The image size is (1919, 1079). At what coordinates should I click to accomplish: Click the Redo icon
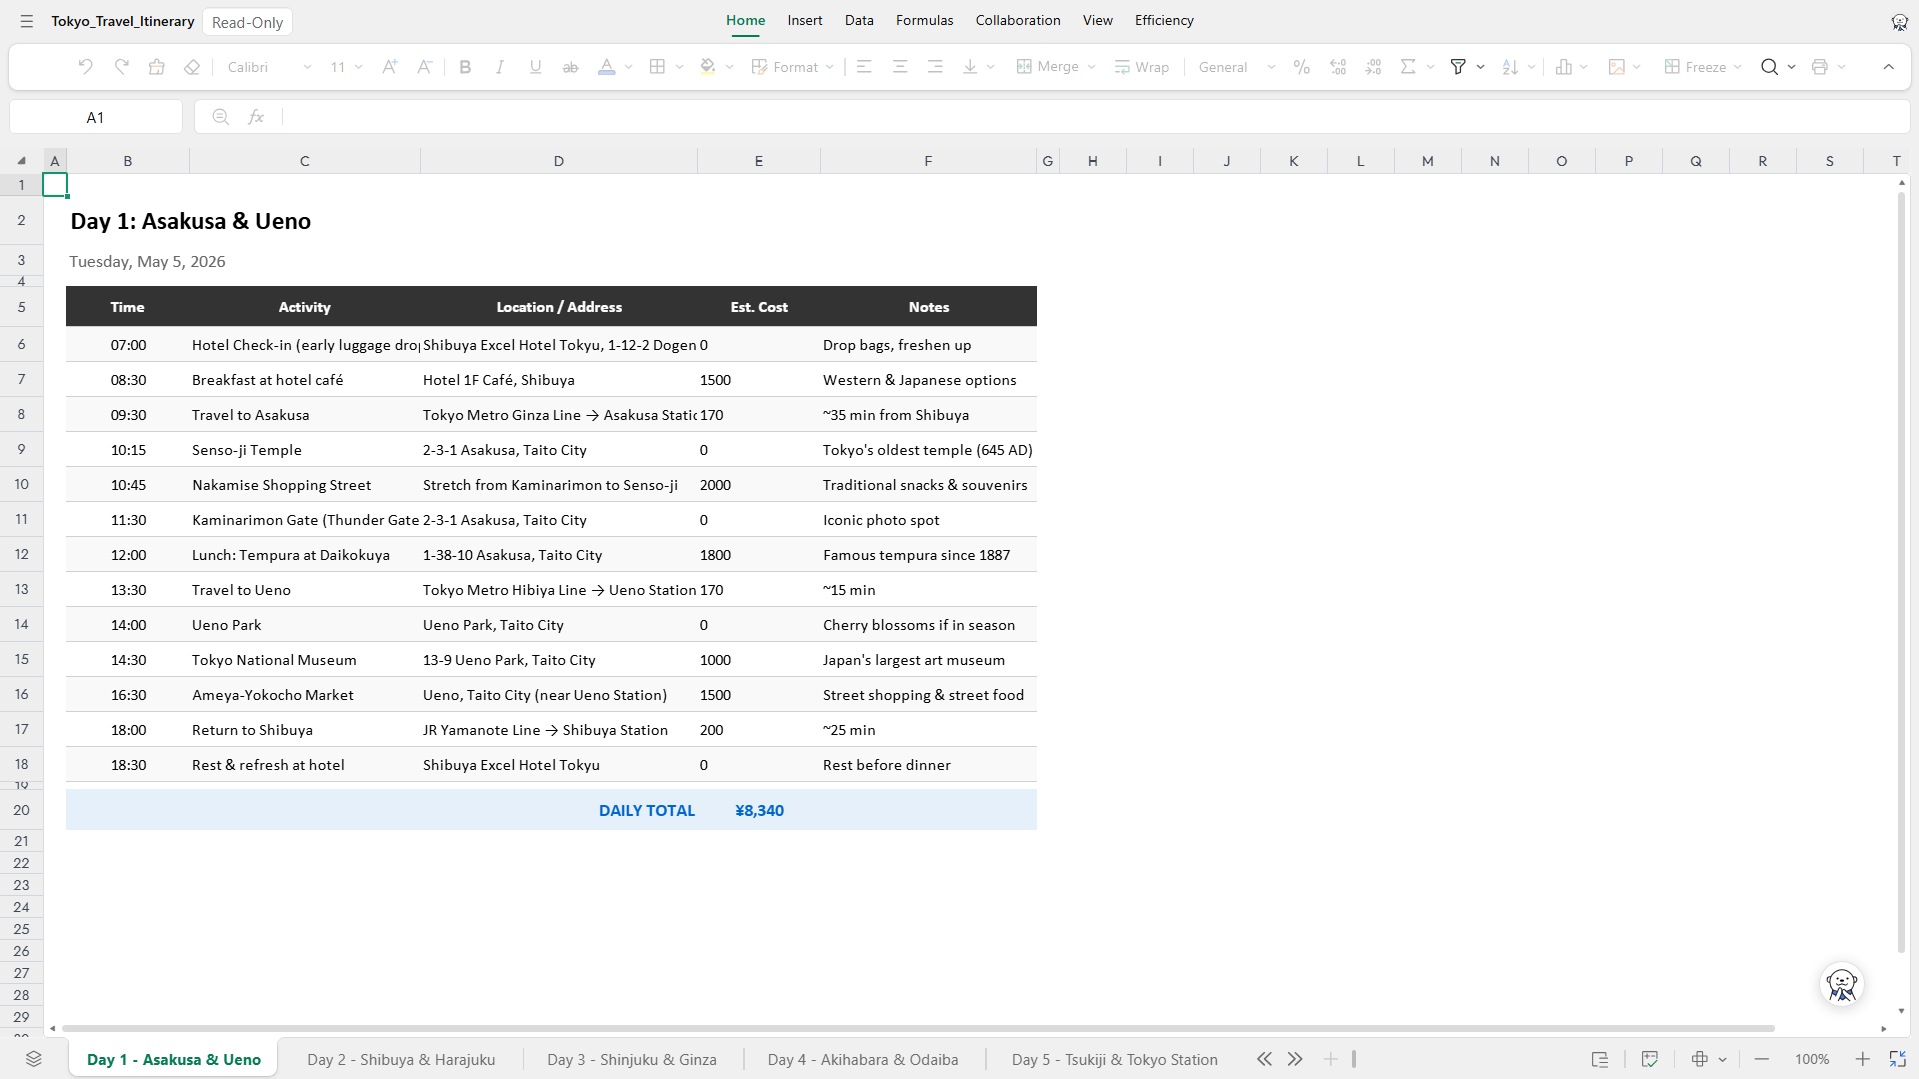121,67
